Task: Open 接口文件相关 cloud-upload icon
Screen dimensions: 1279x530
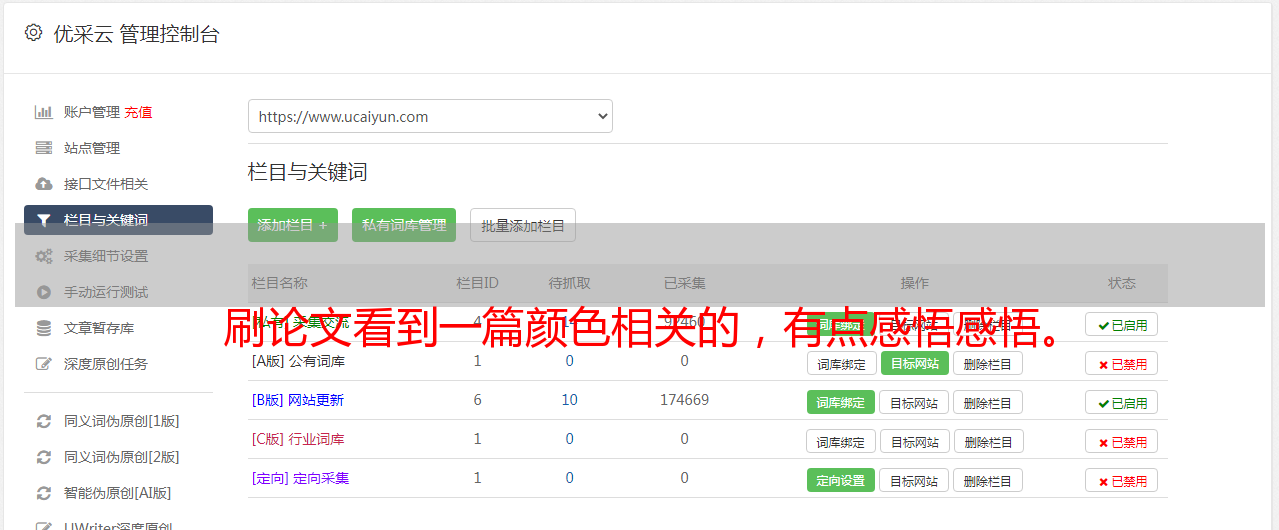Action: [44, 184]
